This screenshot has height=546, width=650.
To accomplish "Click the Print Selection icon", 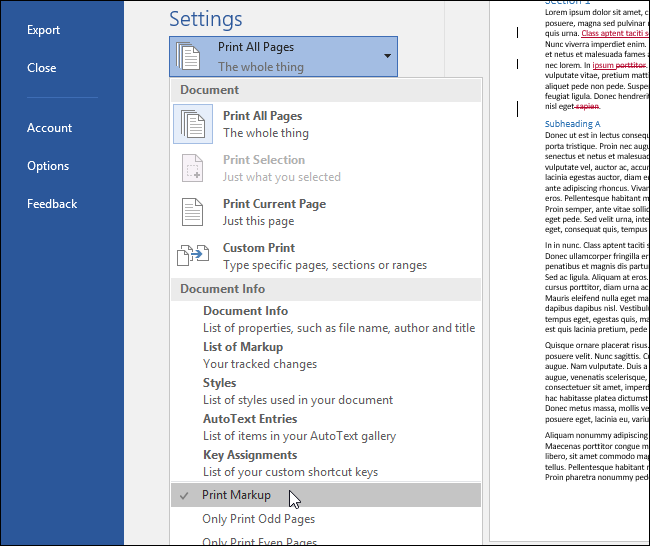I will pyautogui.click(x=193, y=168).
